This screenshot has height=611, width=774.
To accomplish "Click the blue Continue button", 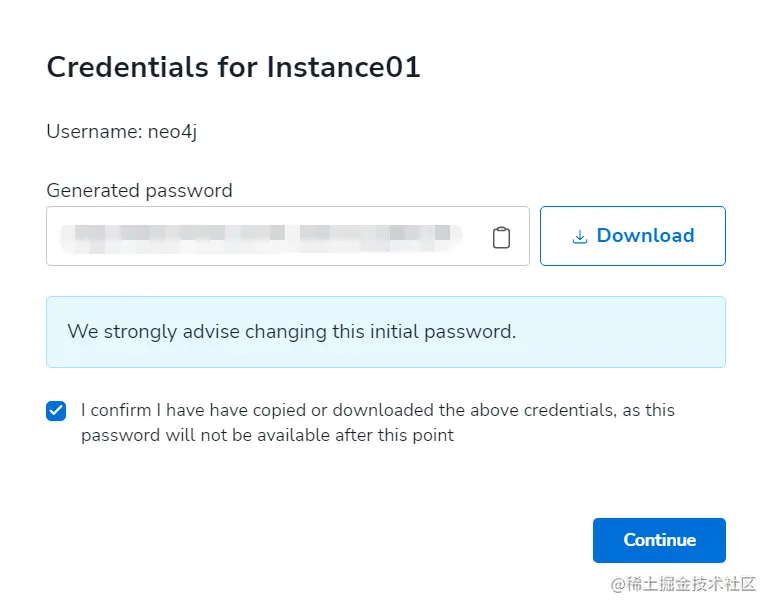I will [x=658, y=540].
